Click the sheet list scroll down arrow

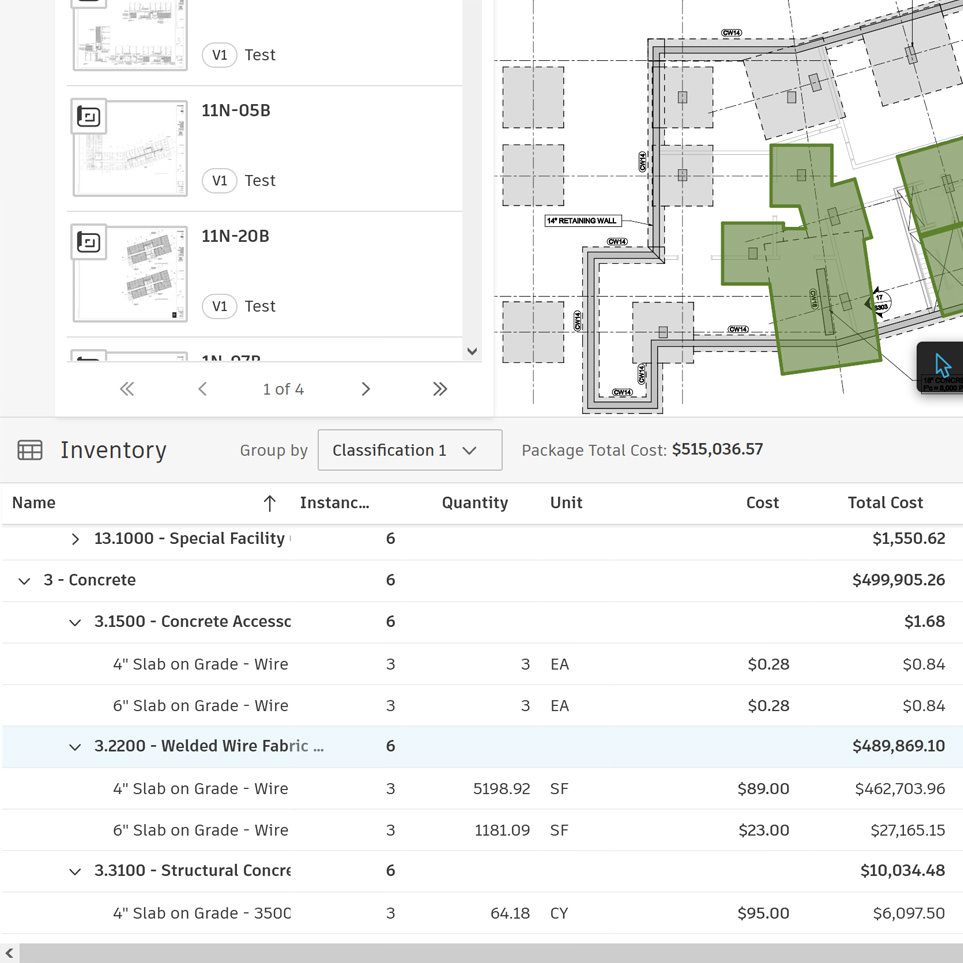pyautogui.click(x=472, y=352)
